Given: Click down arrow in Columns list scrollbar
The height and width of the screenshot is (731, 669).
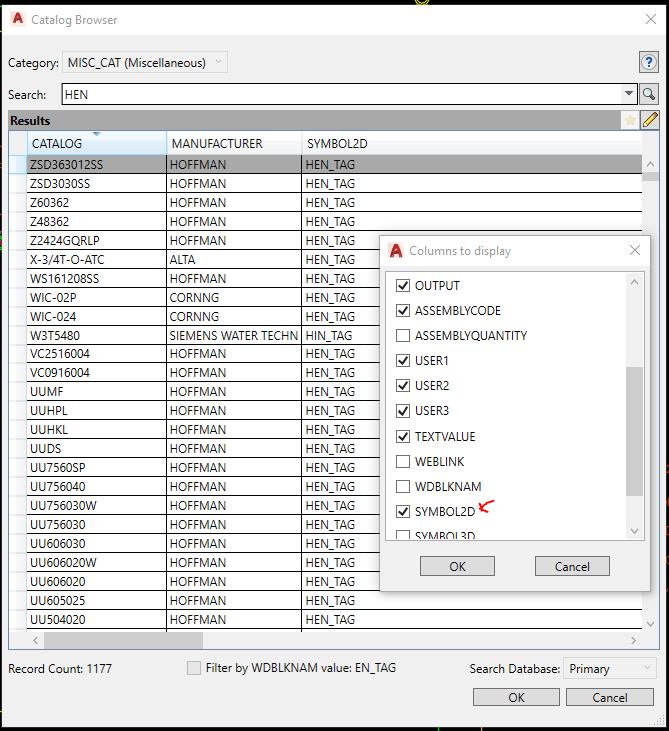Looking at the screenshot, I should coord(634,531).
